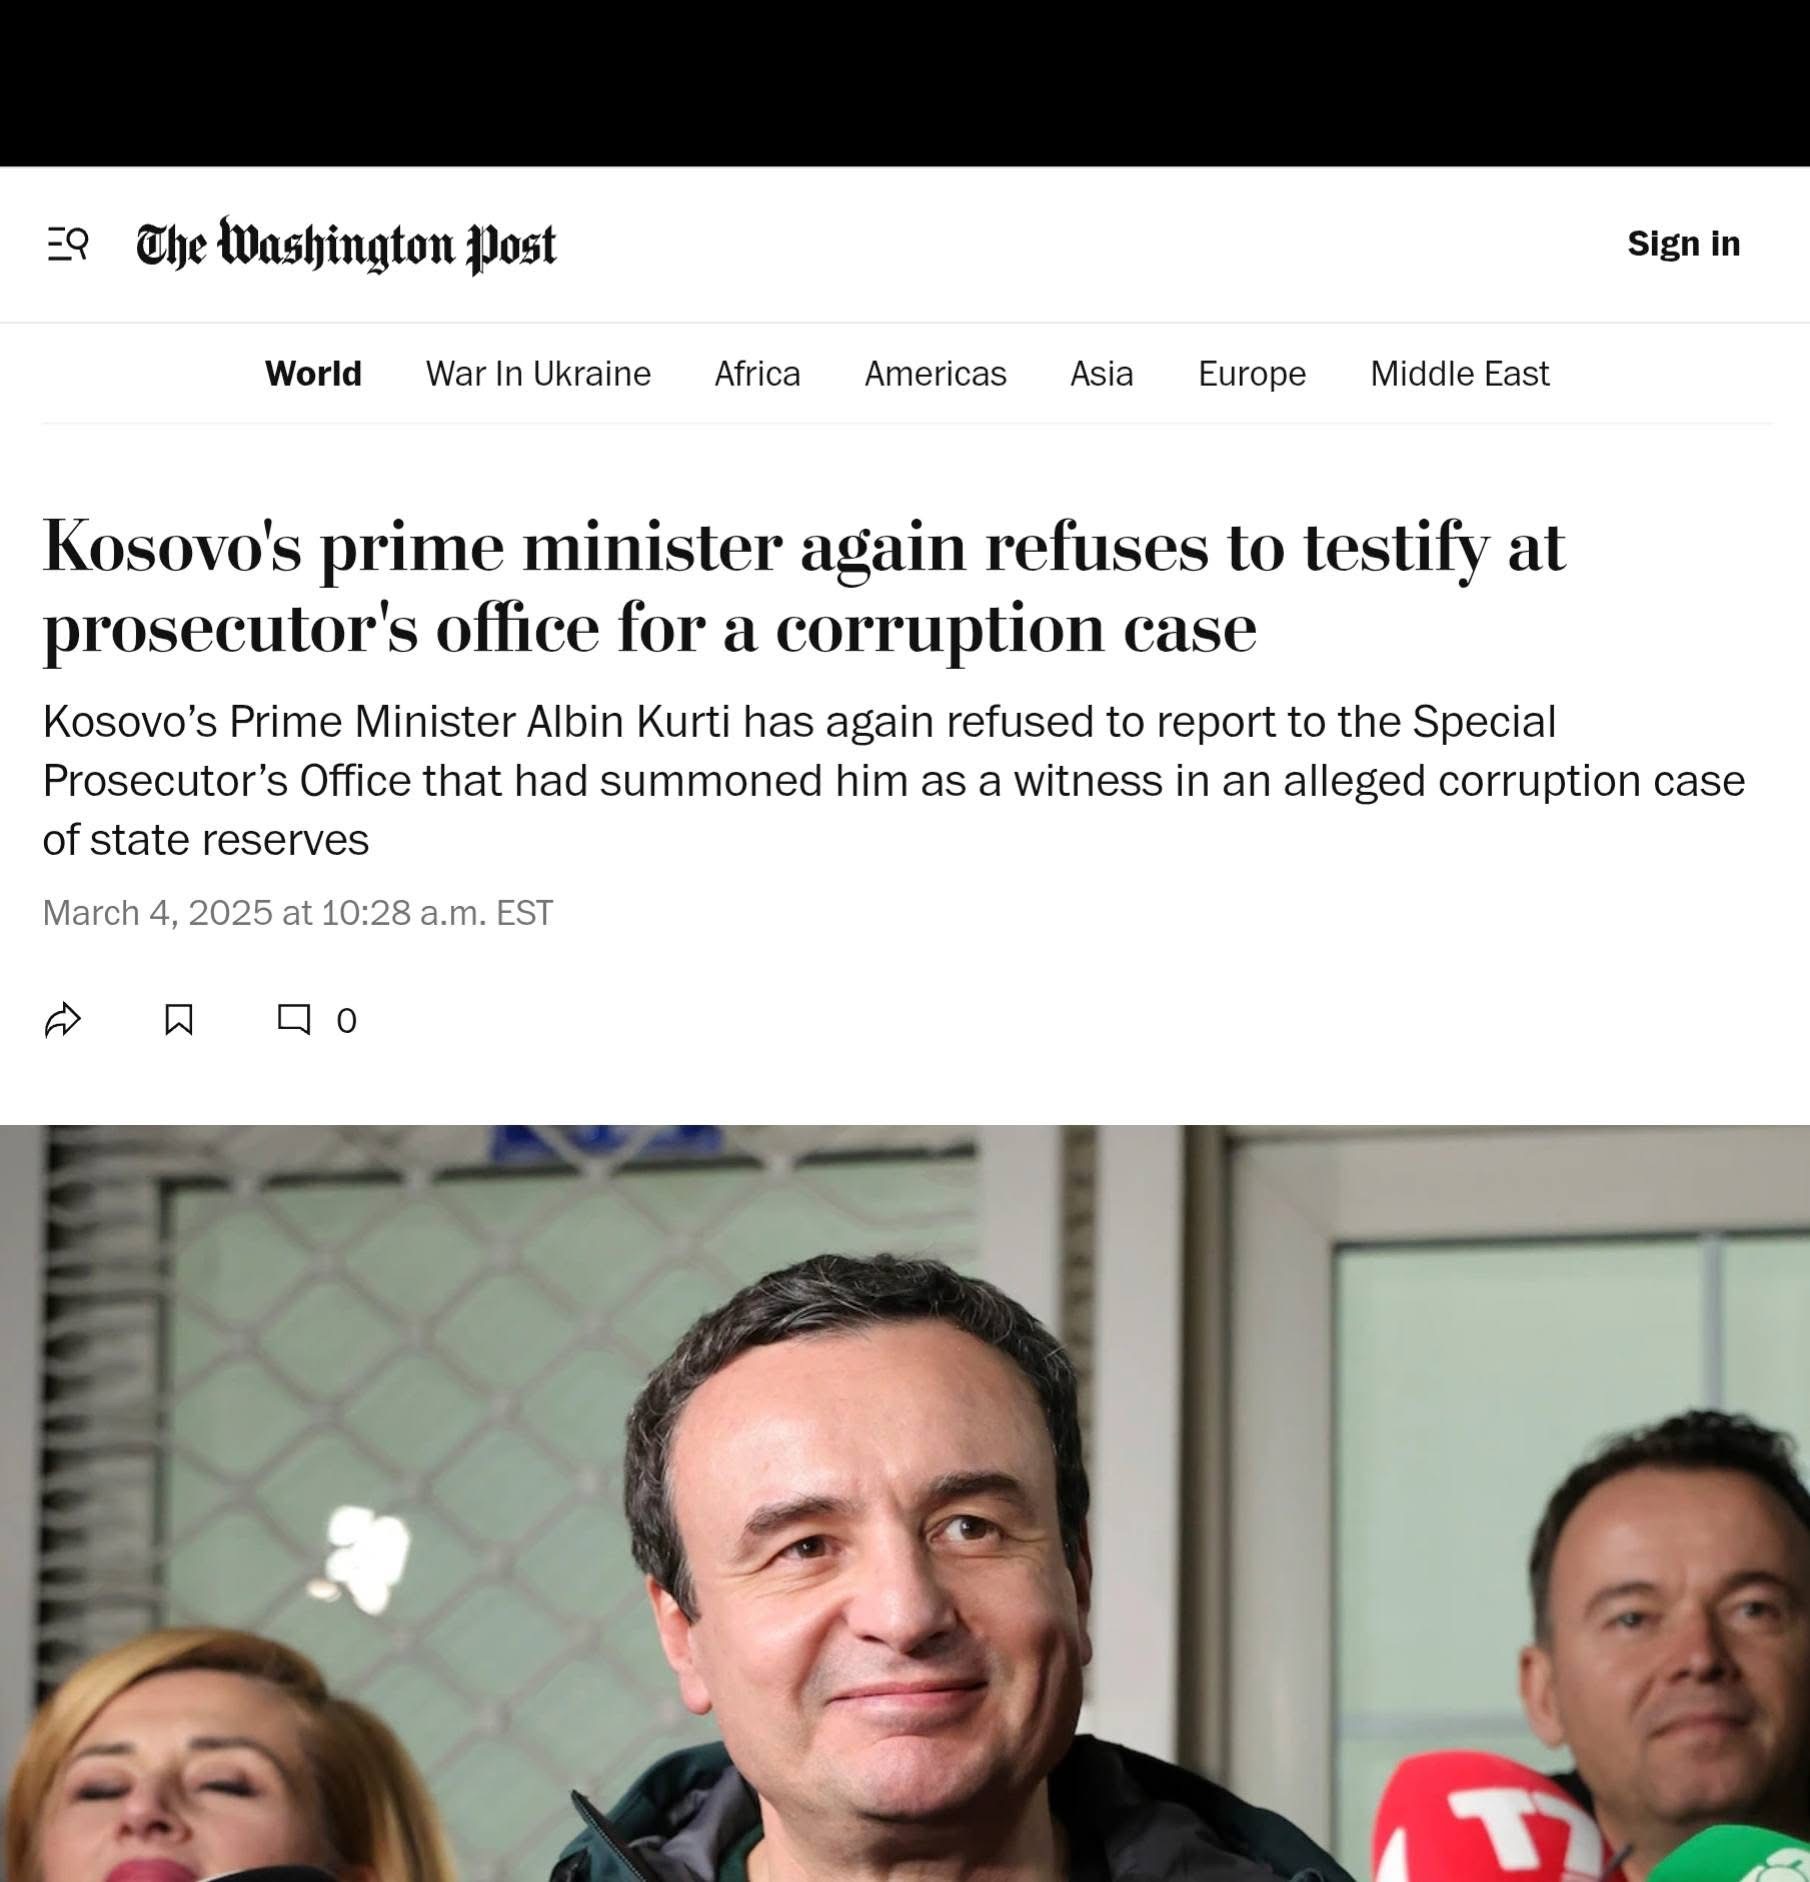
Task: Open comments via the speech bubble icon
Action: (x=293, y=1019)
